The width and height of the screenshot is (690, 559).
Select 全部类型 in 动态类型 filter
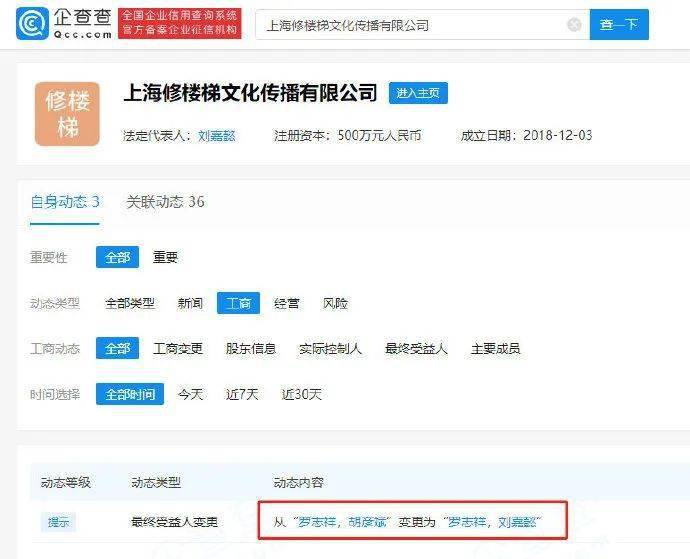(130, 303)
